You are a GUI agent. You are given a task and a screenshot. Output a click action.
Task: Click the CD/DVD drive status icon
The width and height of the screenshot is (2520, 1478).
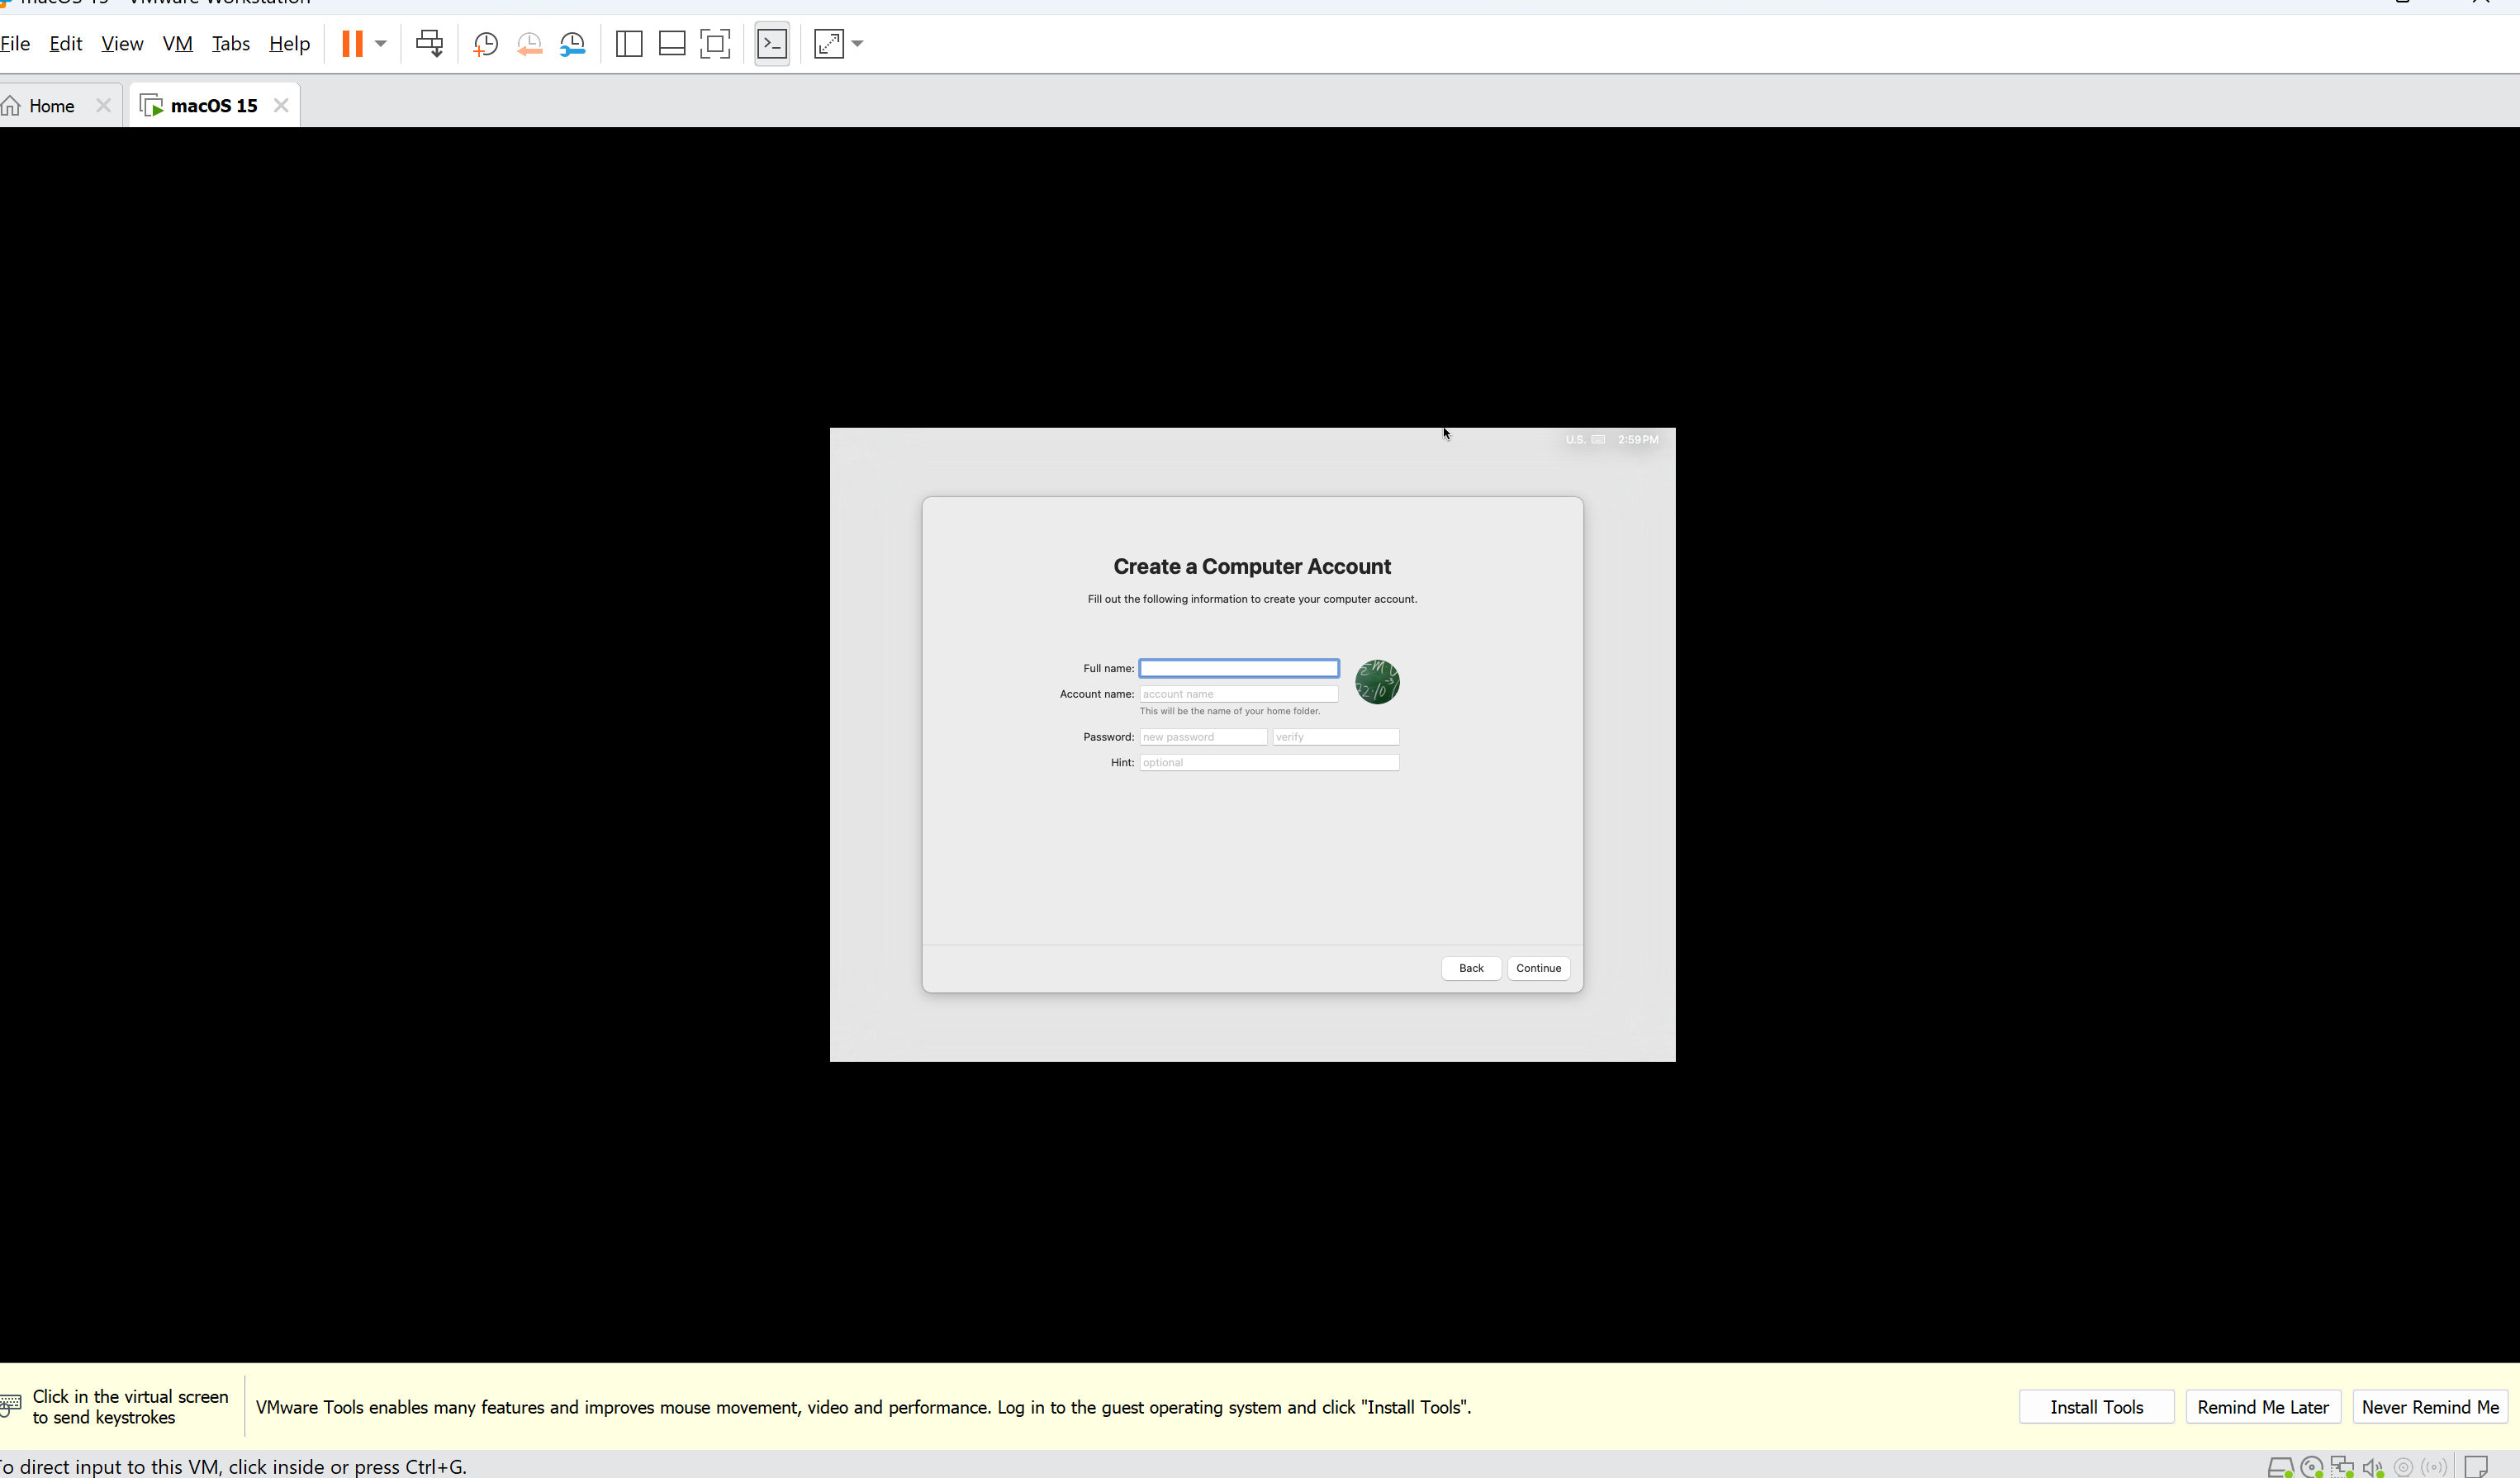2312,1467
